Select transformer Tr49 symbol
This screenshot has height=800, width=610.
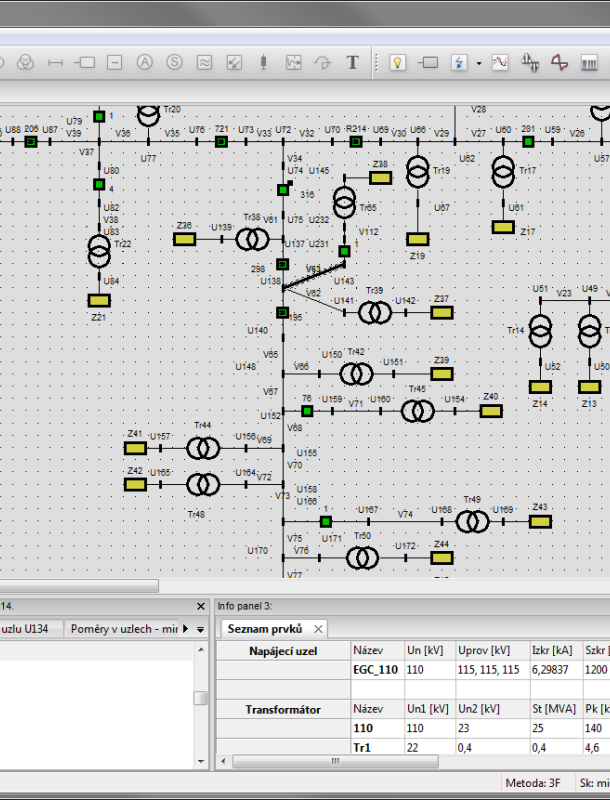pyautogui.click(x=472, y=521)
